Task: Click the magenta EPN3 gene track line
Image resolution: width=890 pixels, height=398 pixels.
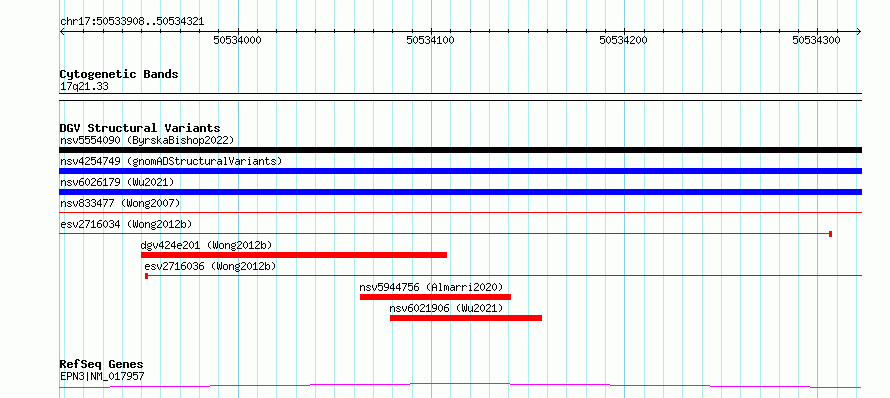Action: (460, 386)
